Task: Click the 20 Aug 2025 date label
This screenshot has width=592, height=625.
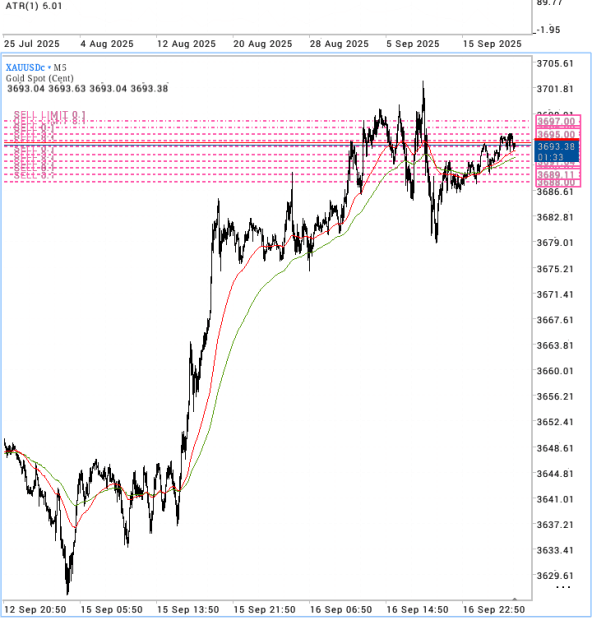Action: 263,44
